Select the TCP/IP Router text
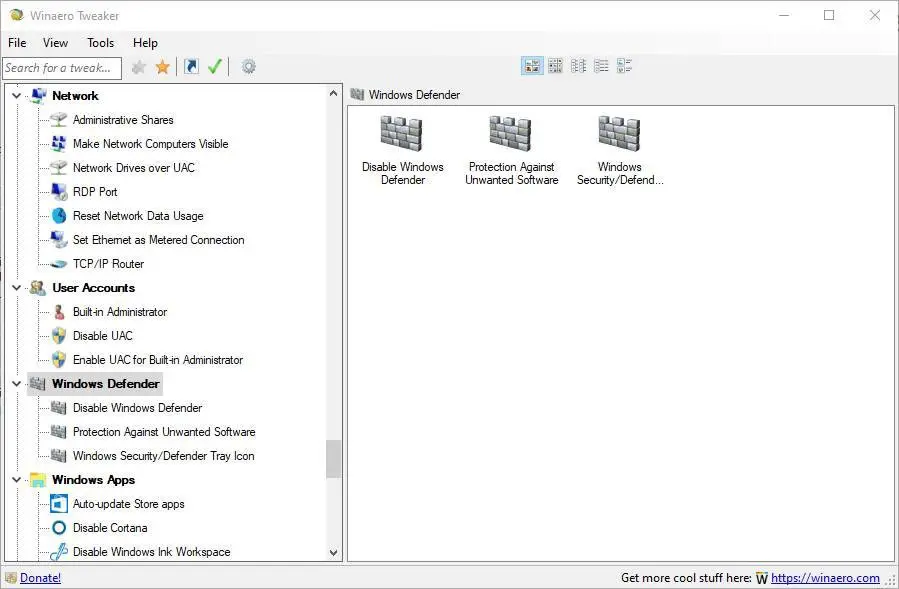Image resolution: width=899 pixels, height=589 pixels. pyautogui.click(x=108, y=264)
